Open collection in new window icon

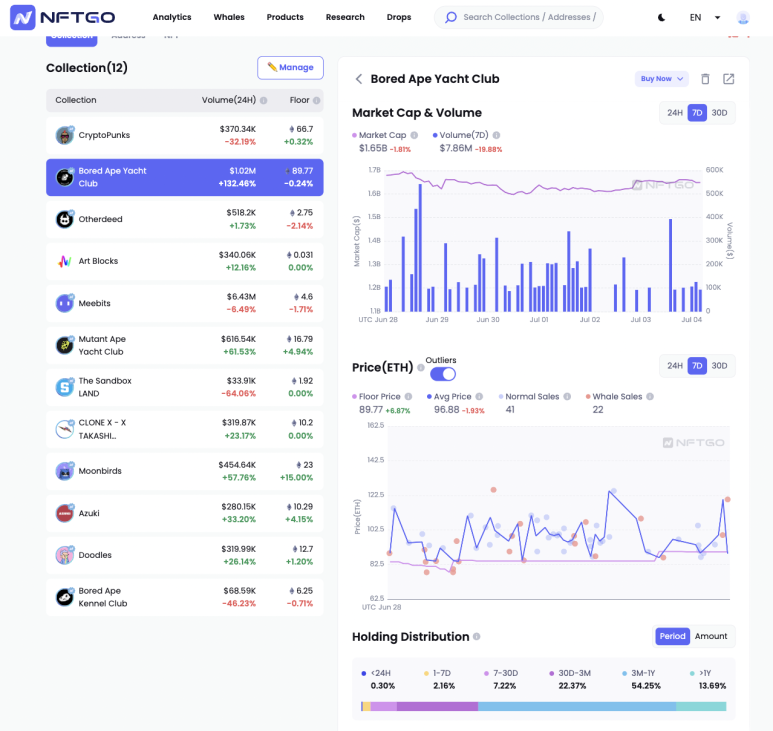pyautogui.click(x=728, y=79)
